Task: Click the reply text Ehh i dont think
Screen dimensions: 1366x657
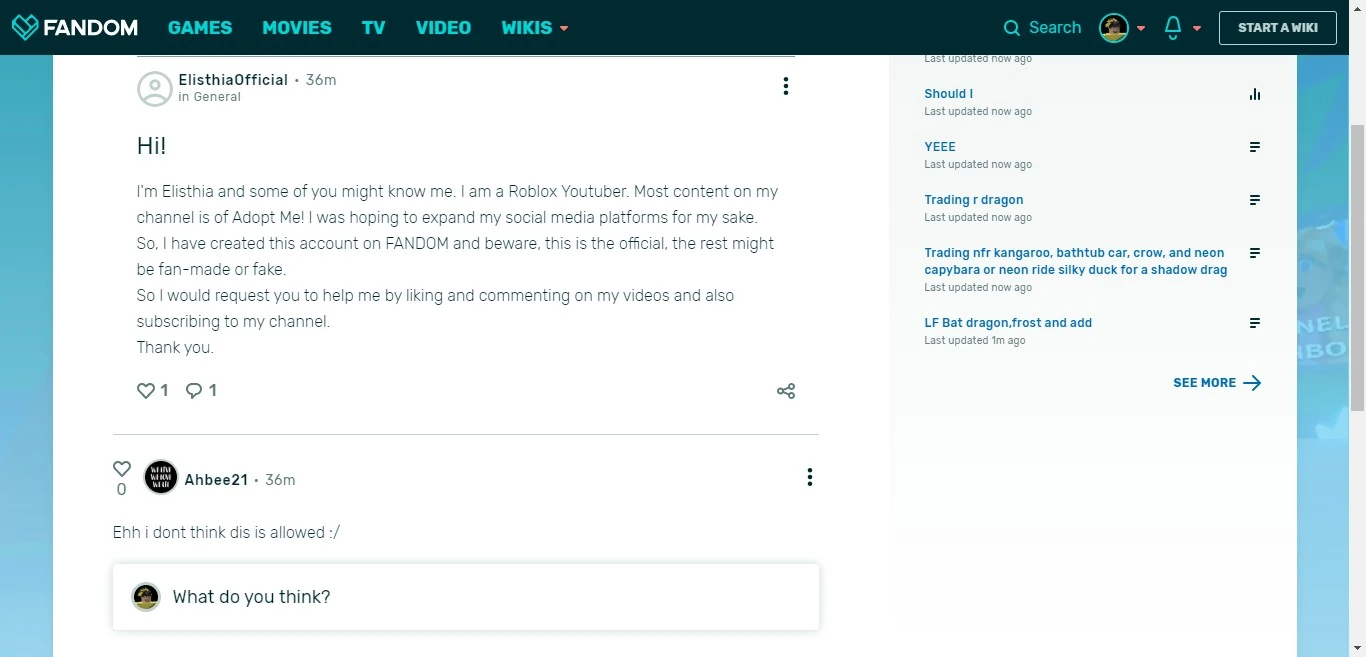Action: (226, 532)
